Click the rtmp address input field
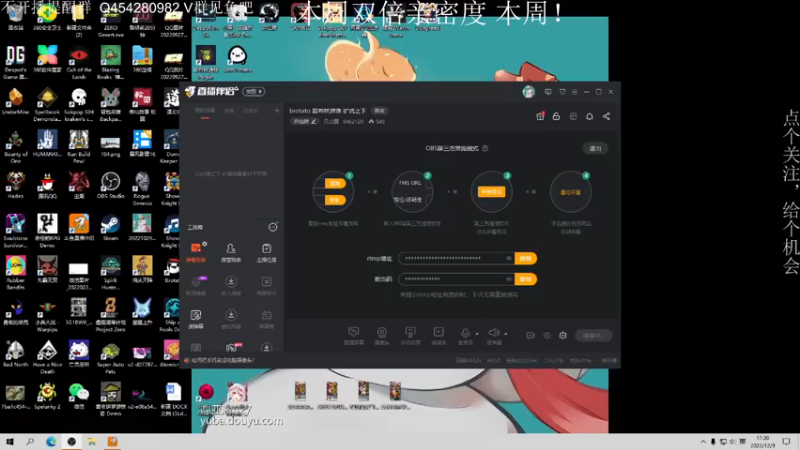Screen dimensions: 800x450 (456, 258)
